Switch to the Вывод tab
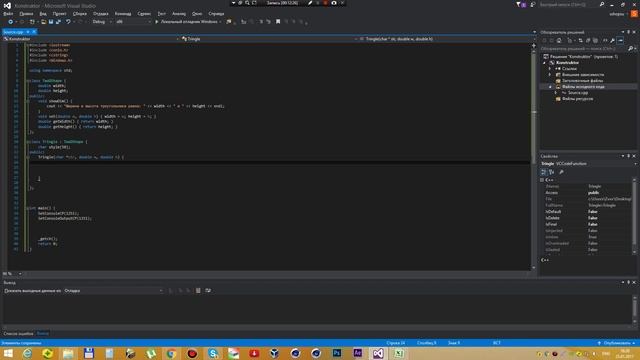 [x=42, y=333]
